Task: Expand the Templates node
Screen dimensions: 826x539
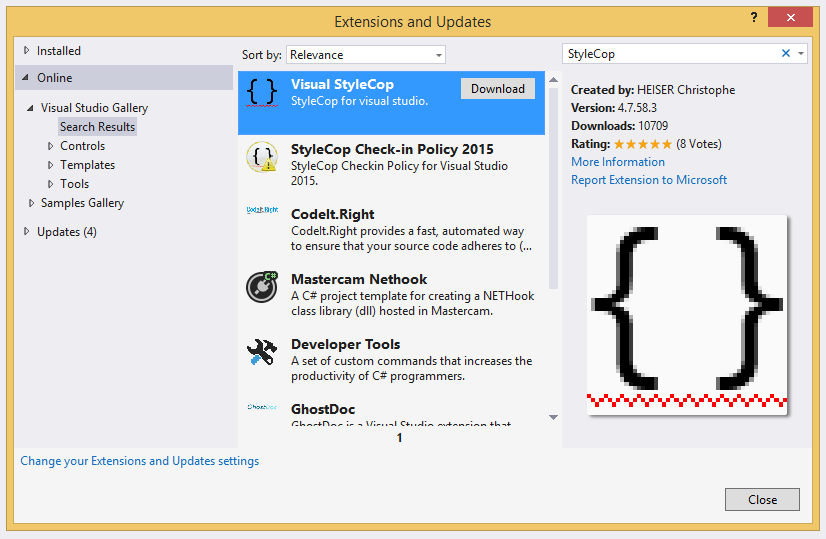Action: click(51, 165)
